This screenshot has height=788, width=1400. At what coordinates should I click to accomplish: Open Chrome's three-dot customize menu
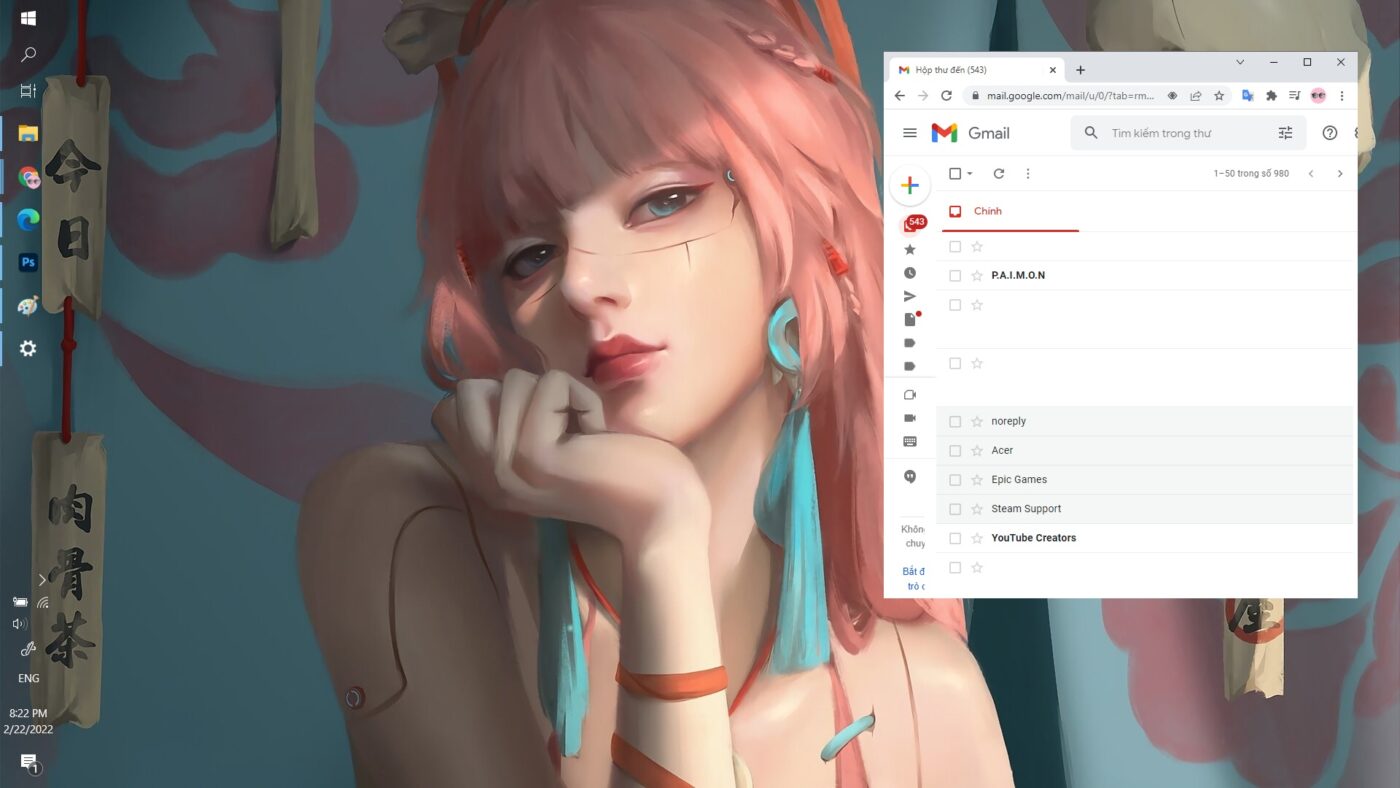[1342, 96]
